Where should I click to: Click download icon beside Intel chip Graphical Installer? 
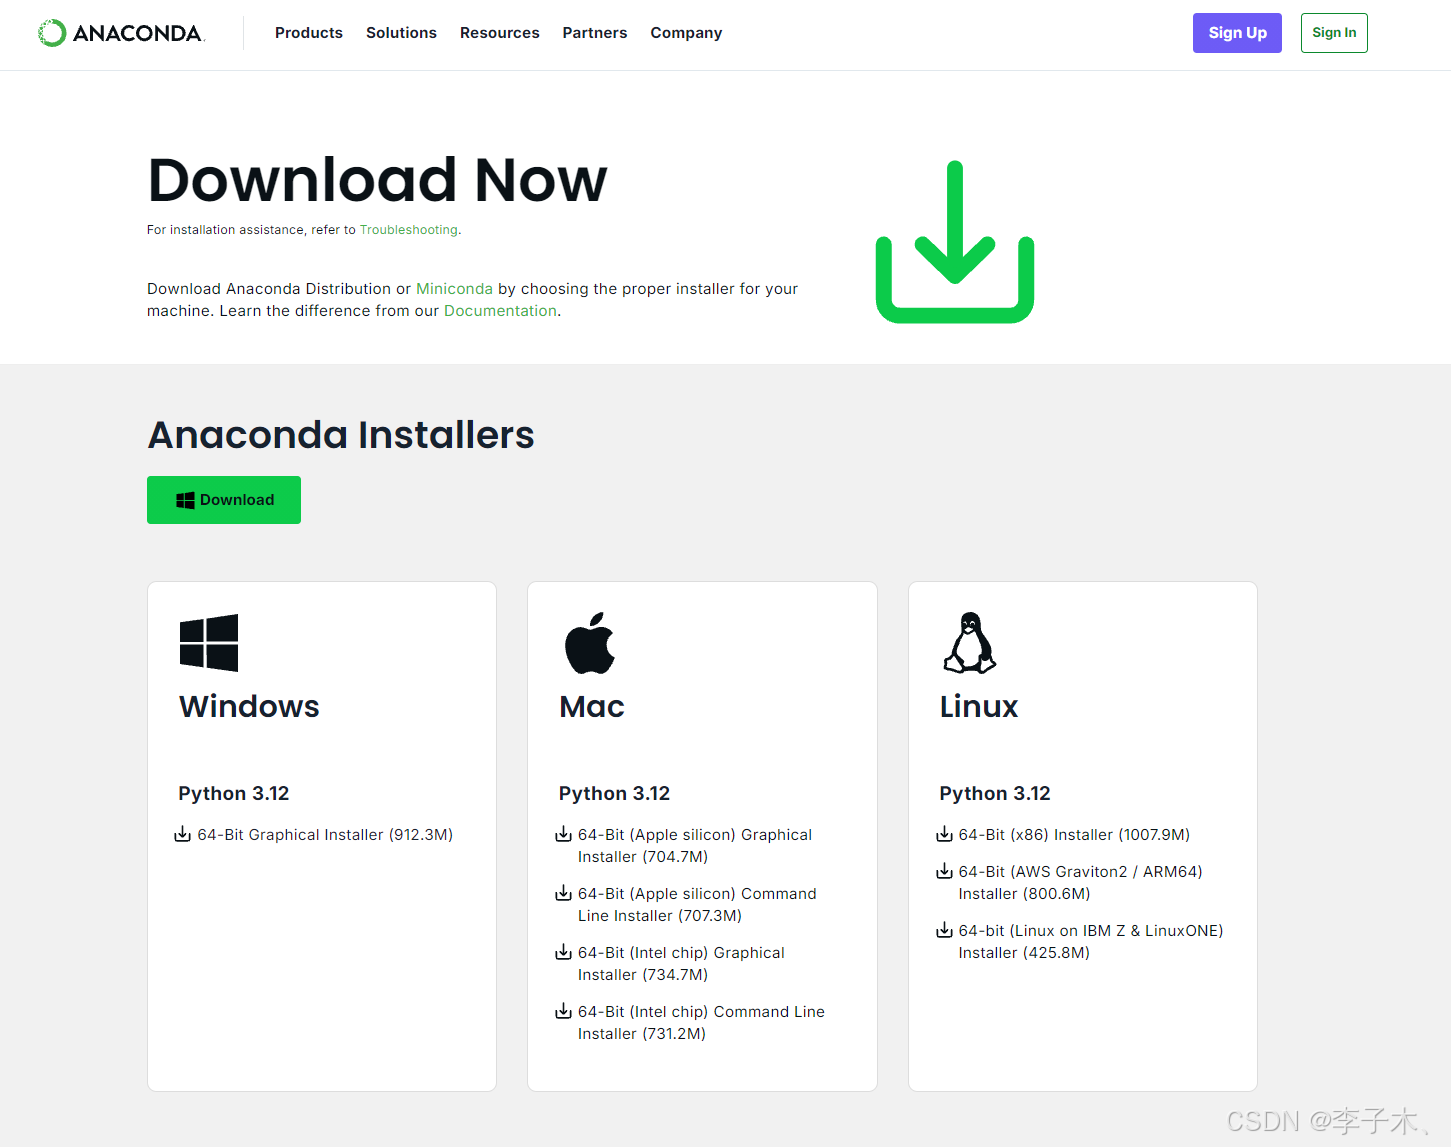pos(564,952)
